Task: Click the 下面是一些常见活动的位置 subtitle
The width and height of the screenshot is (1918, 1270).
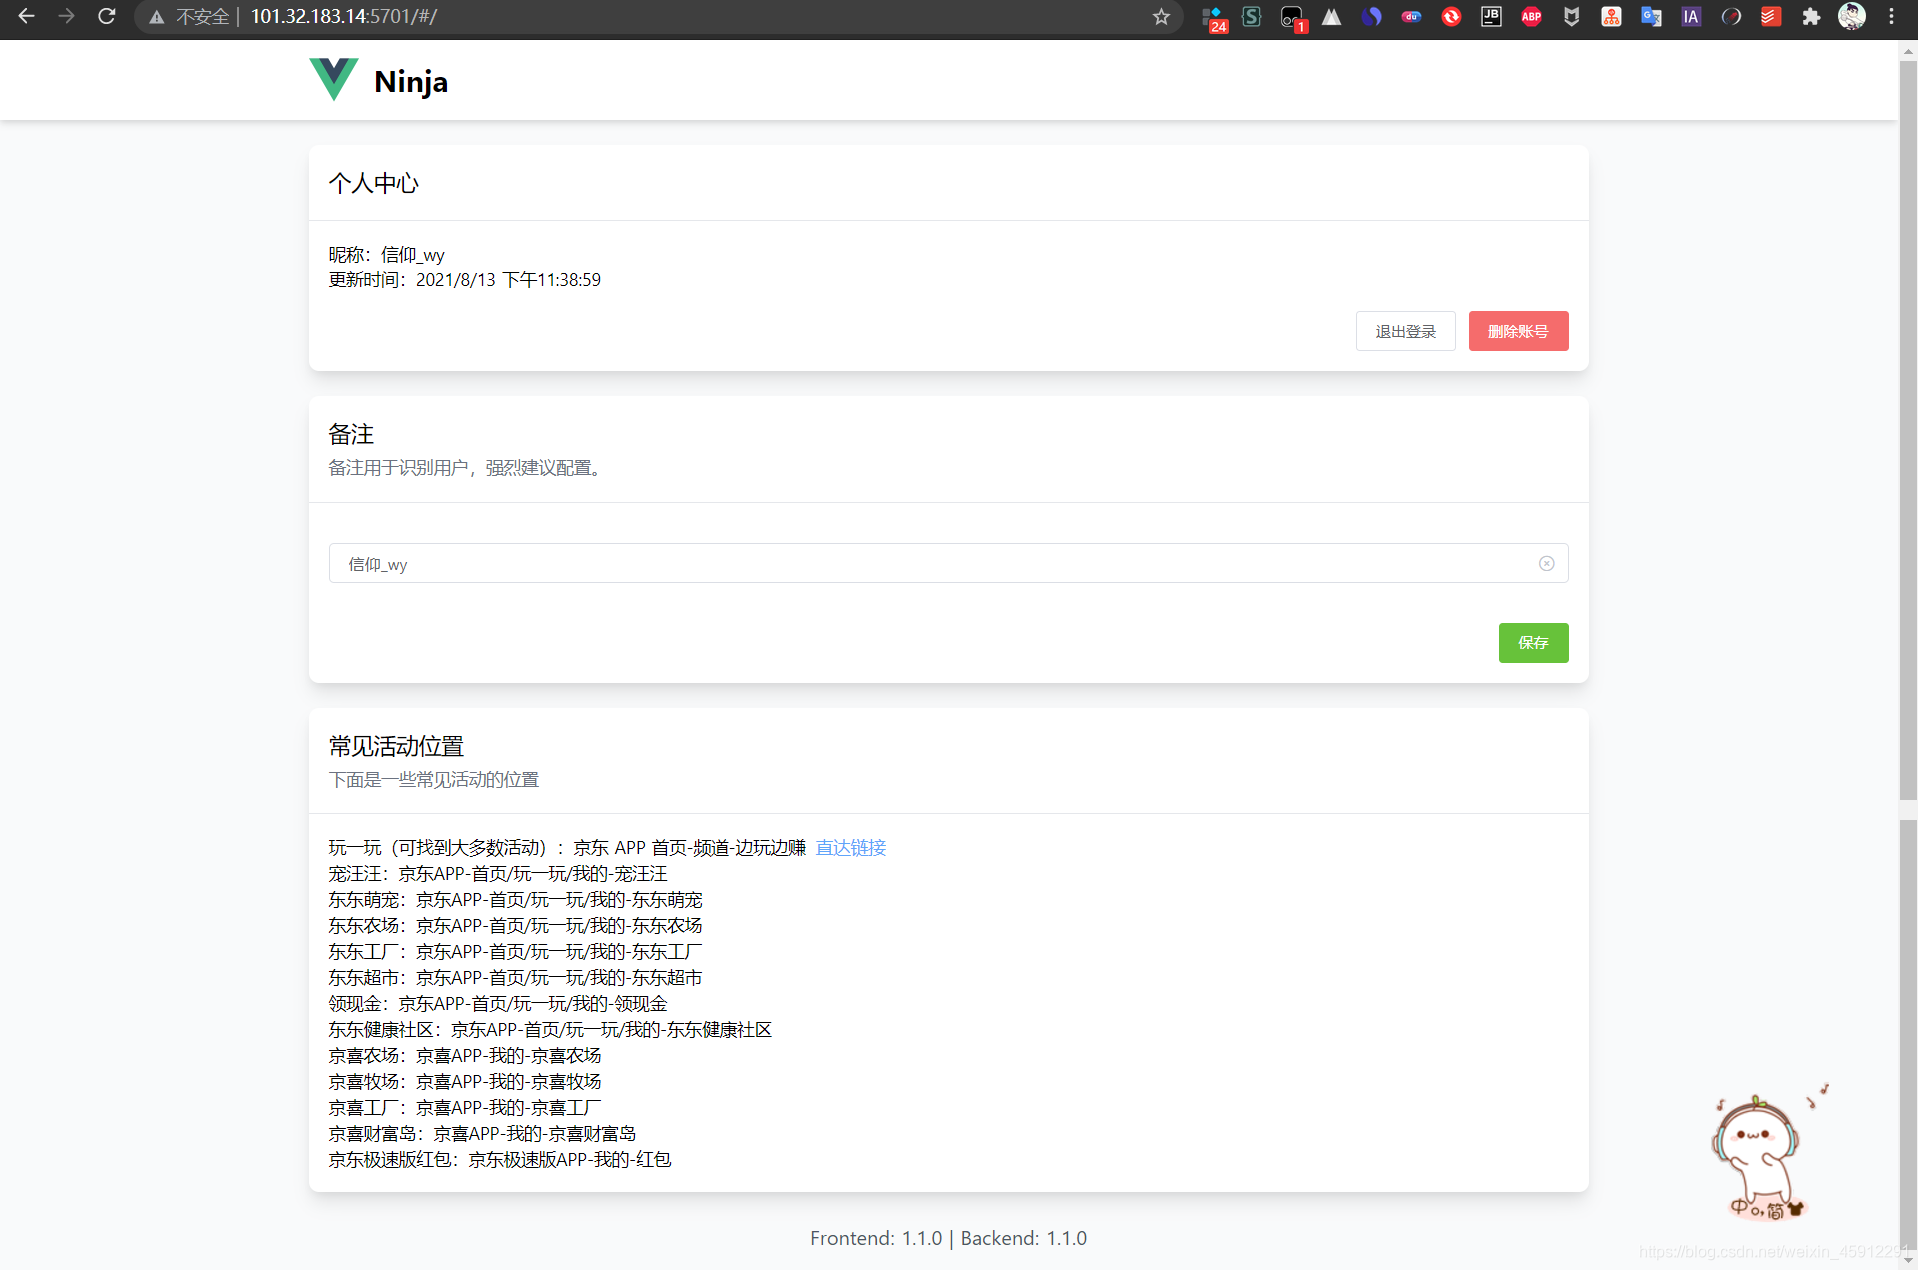Action: click(x=434, y=780)
